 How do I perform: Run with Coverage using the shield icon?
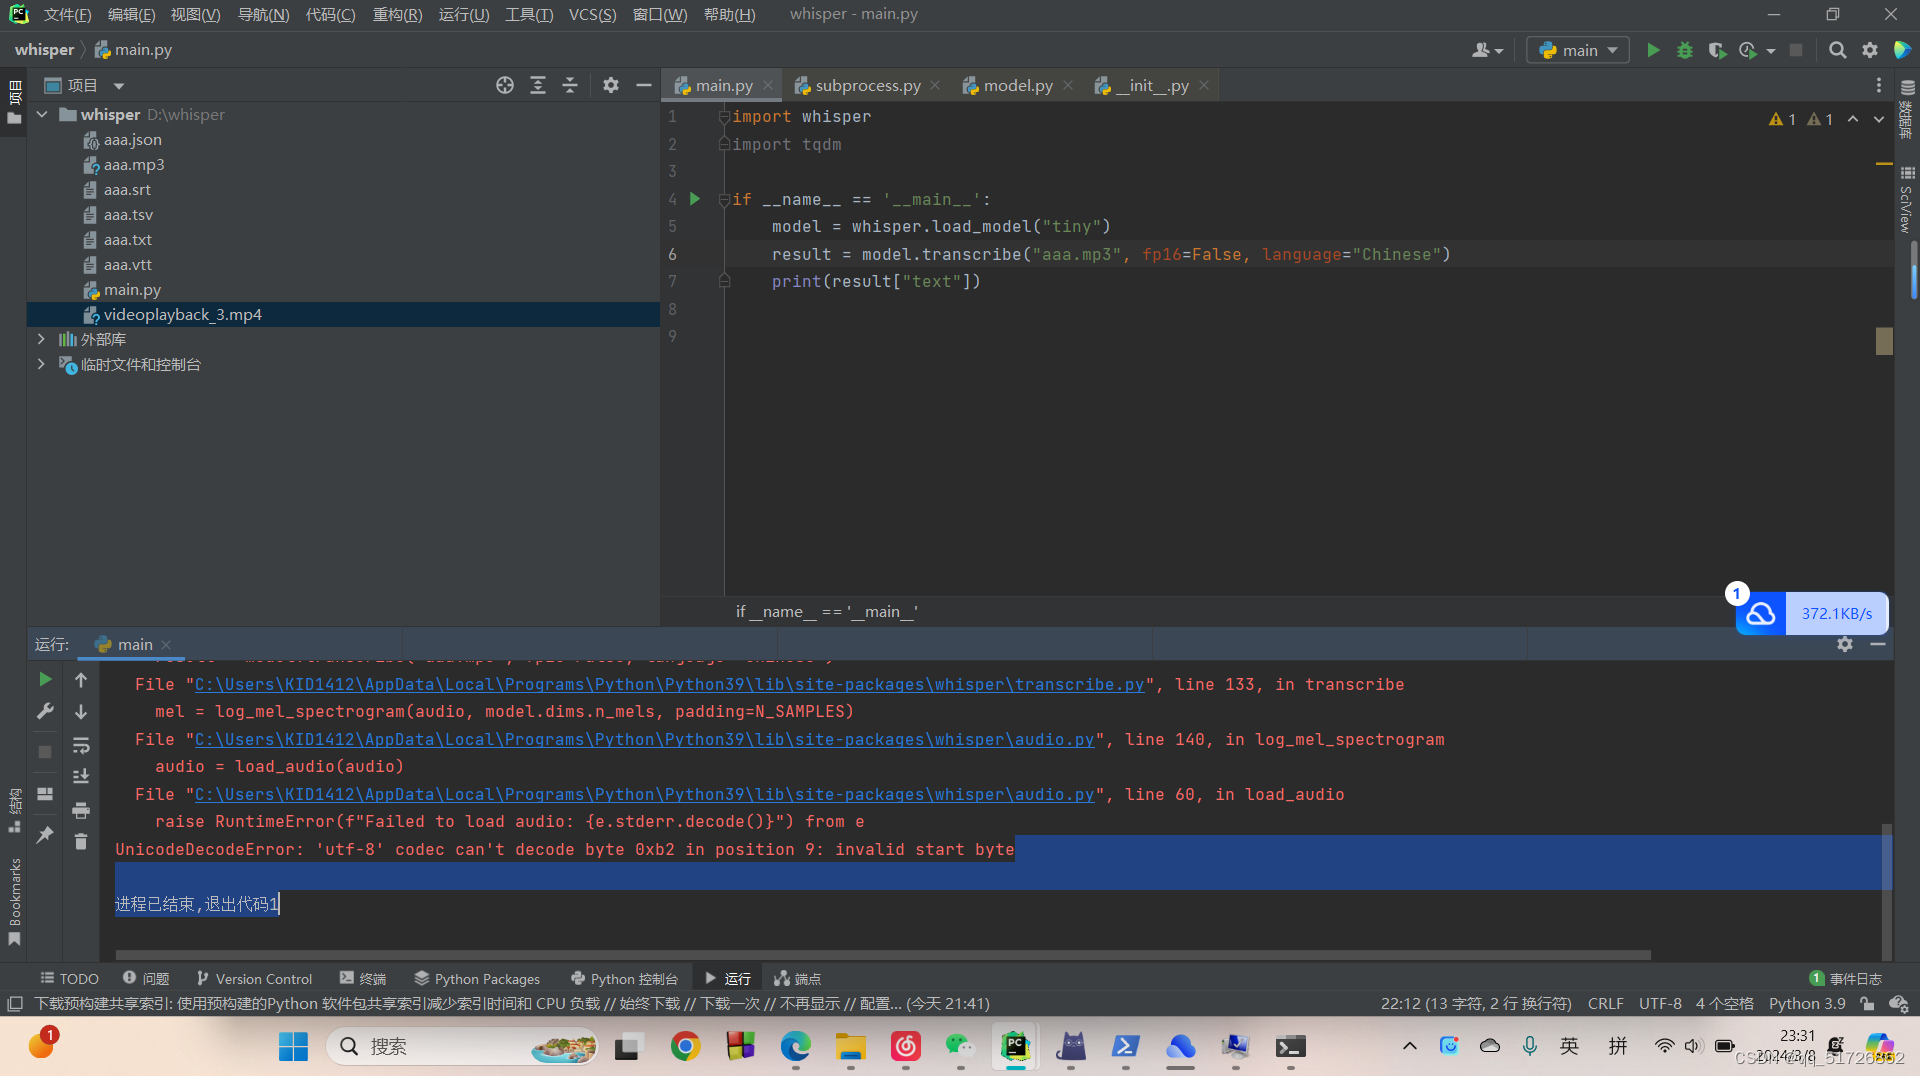pos(1718,50)
